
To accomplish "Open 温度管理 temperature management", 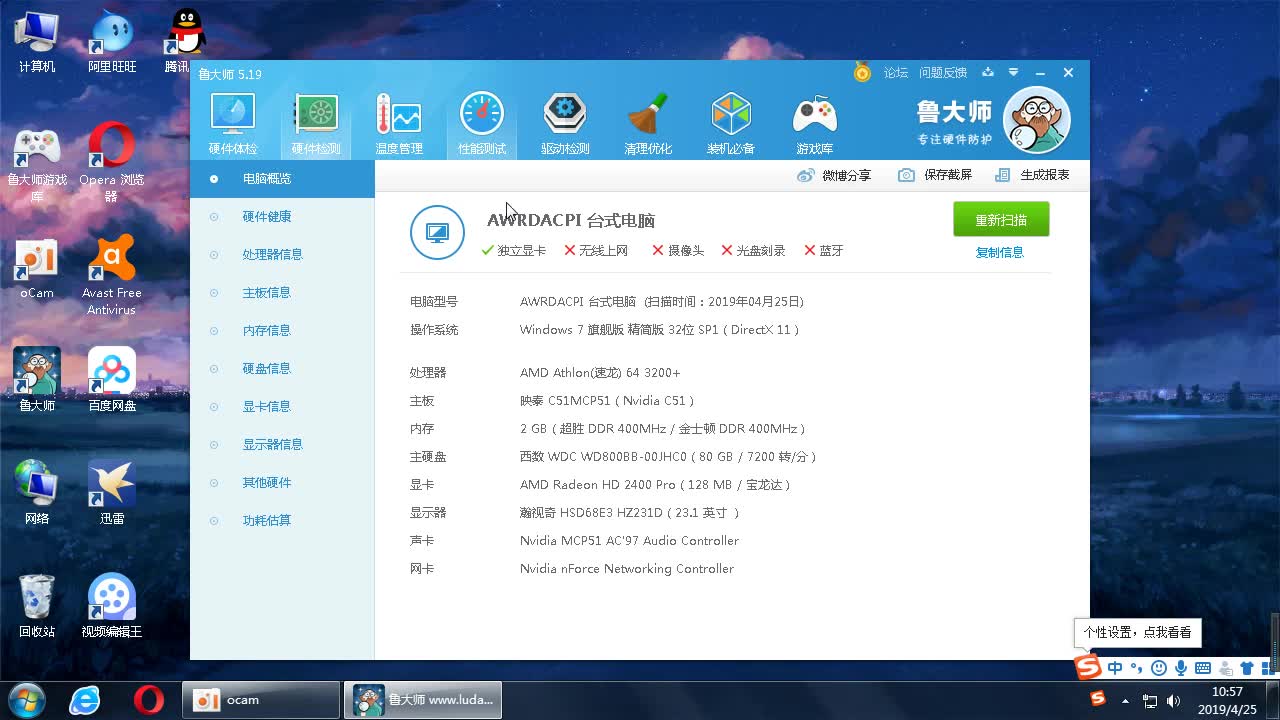I will coord(399,124).
